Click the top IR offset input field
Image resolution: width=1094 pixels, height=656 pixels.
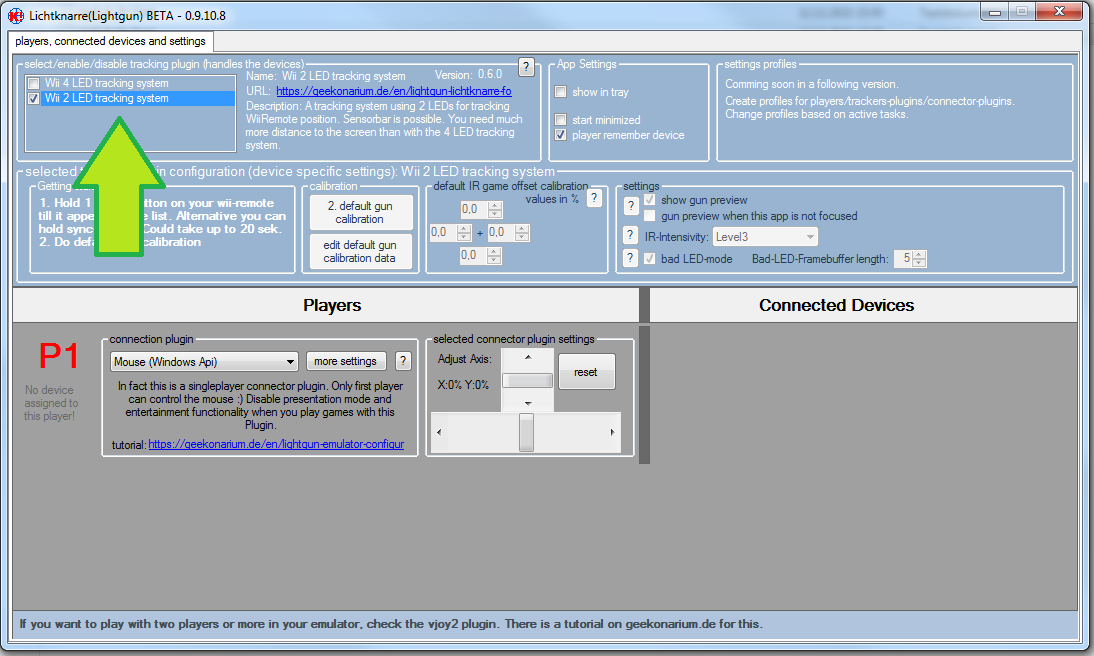474,209
